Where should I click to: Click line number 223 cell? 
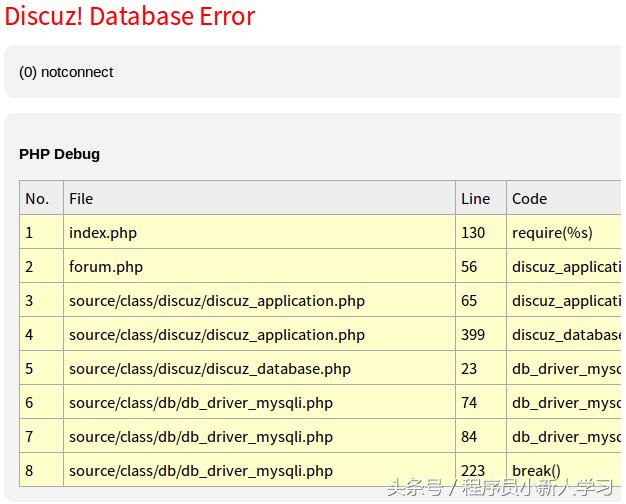click(x=473, y=470)
